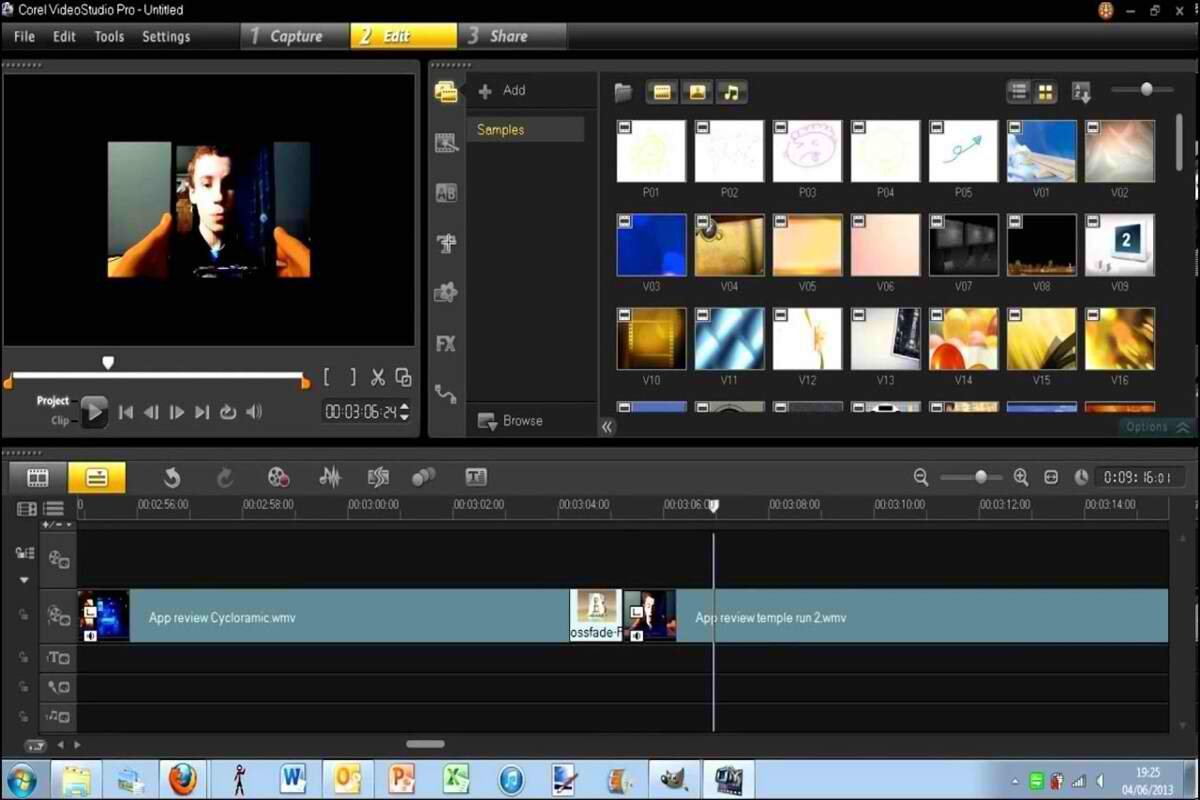The width and height of the screenshot is (1200, 800).
Task: Click the Browse dropdown button
Action: tap(511, 421)
